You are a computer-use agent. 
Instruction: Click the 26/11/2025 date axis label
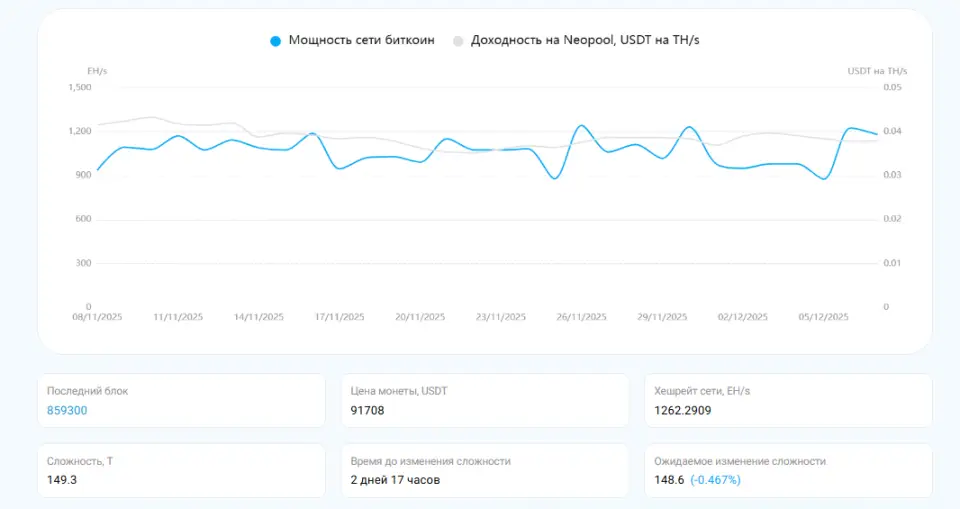582,317
